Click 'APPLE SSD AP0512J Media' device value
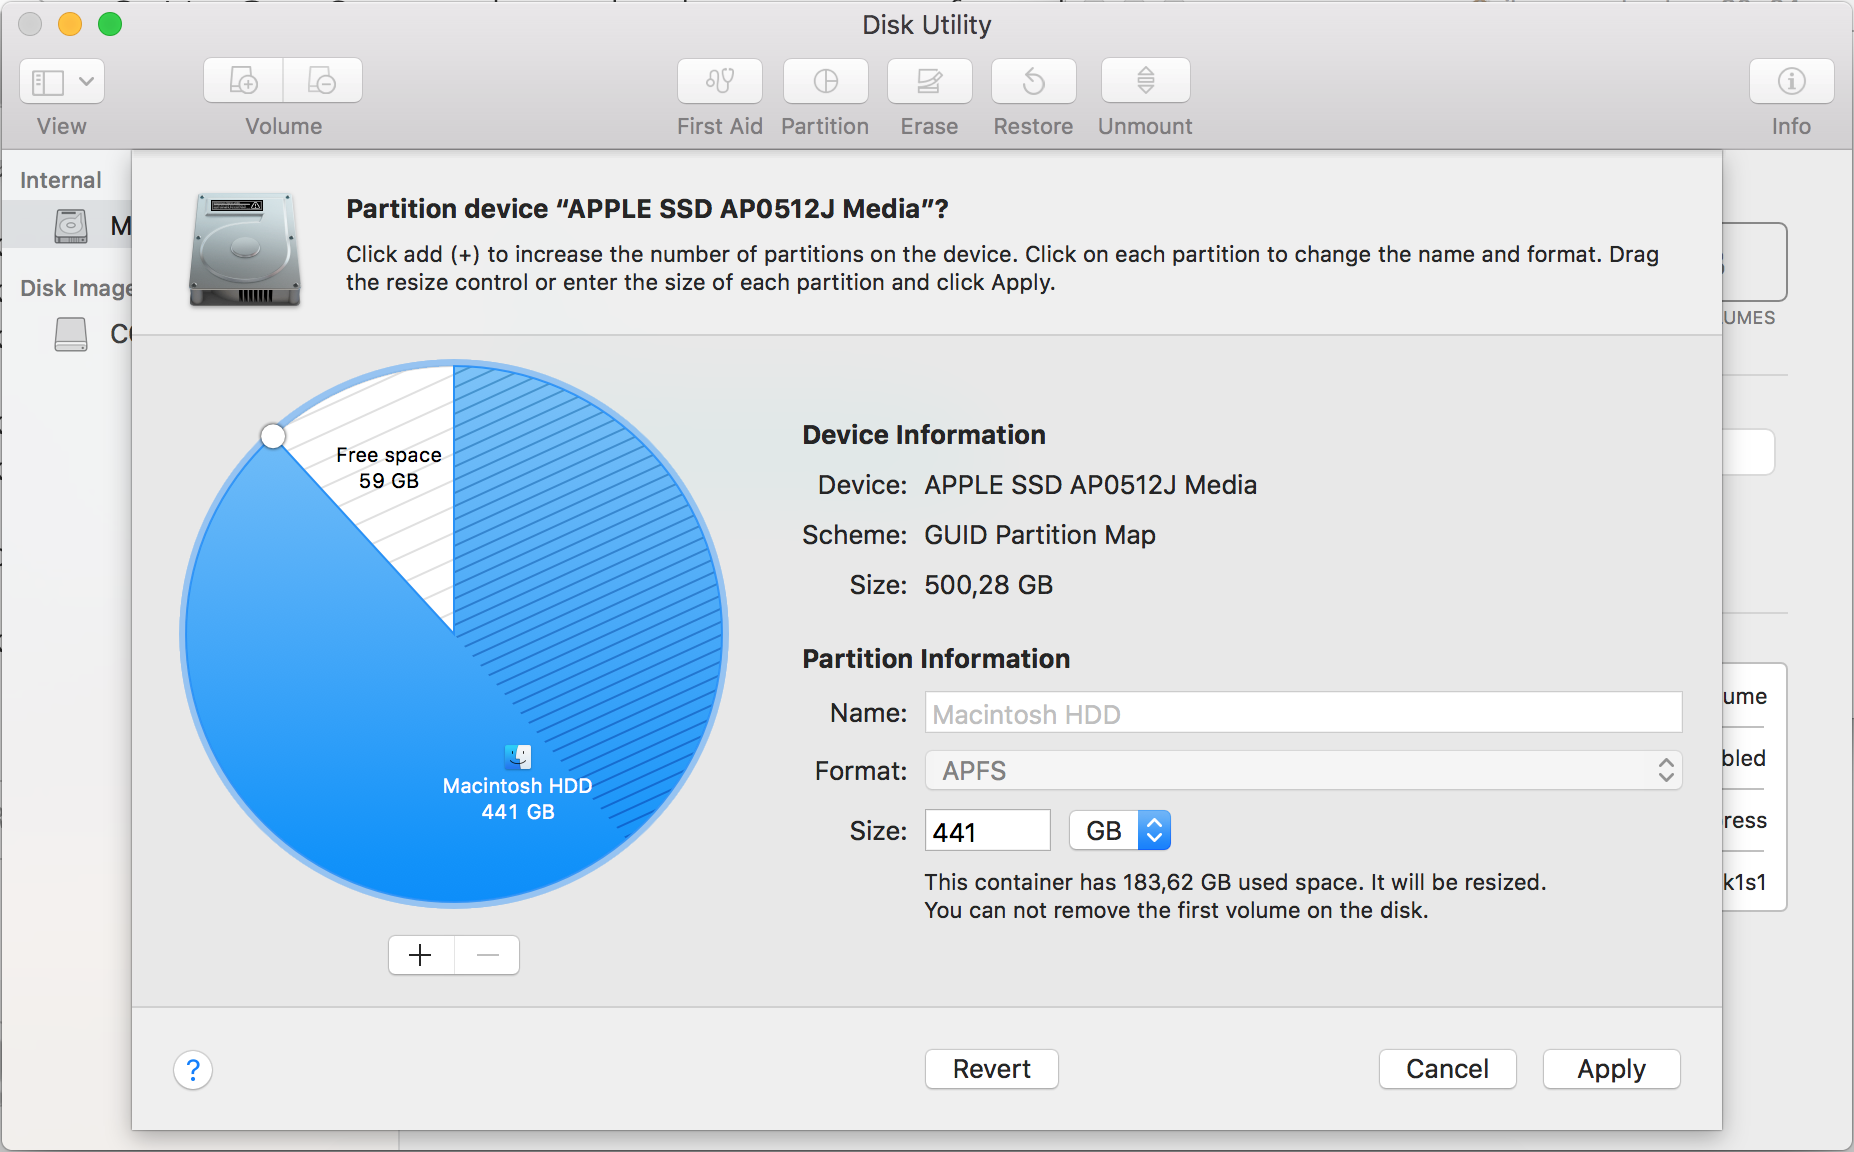The width and height of the screenshot is (1854, 1152). 1091,485
